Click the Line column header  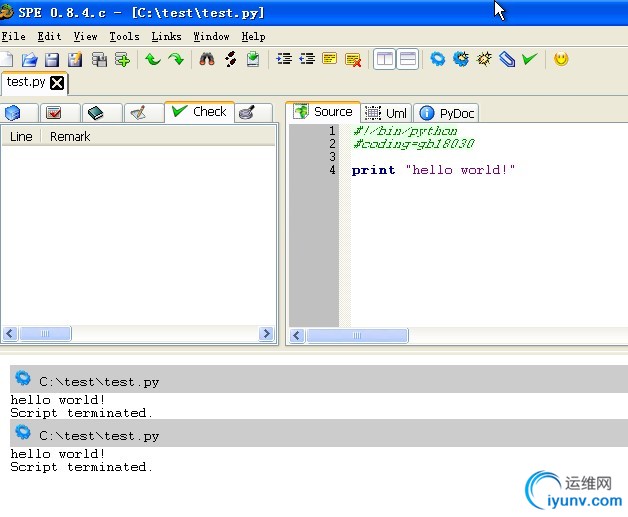21,137
